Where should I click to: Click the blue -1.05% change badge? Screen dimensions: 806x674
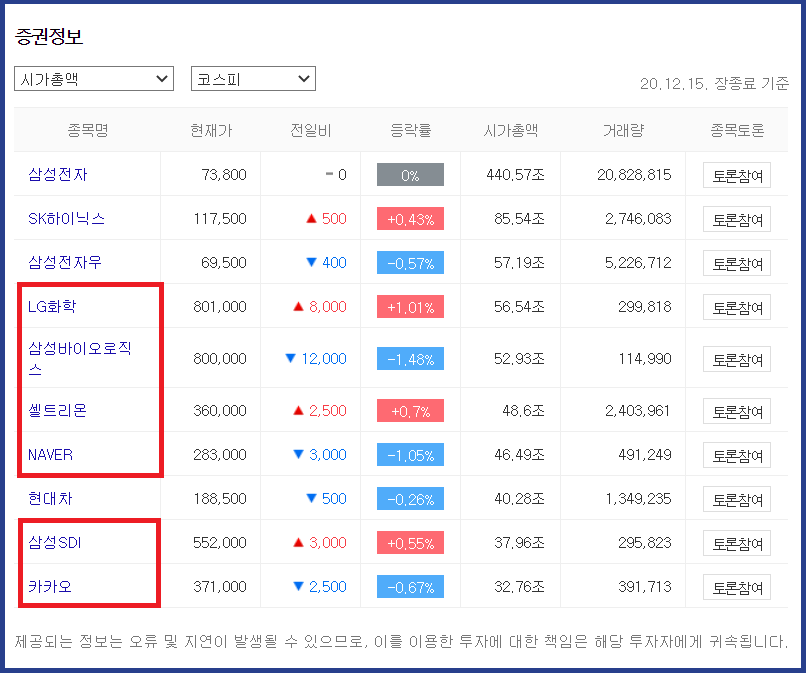(x=410, y=454)
